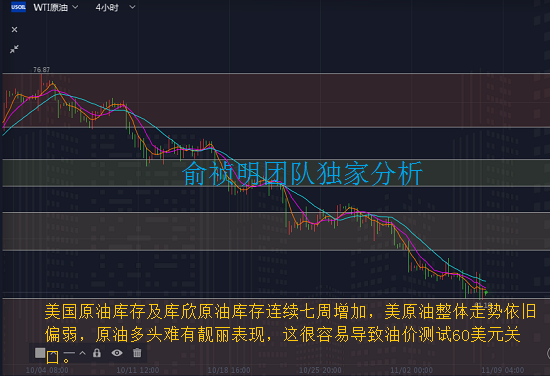Select the 俞祯明团队独家分析 watermark text

coord(302,173)
